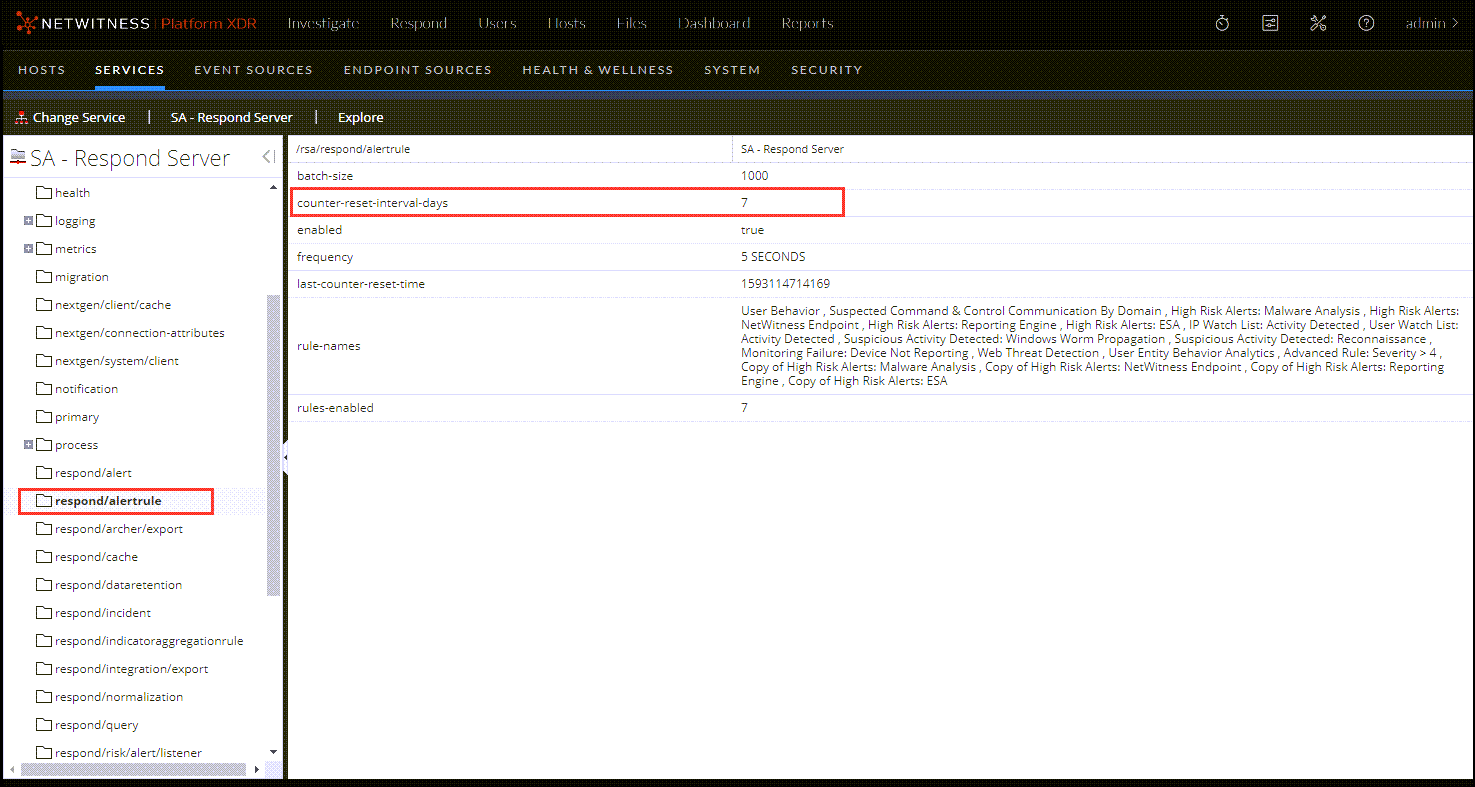The width and height of the screenshot is (1475, 787).
Task: Open the admin user menu
Action: pos(1431,23)
